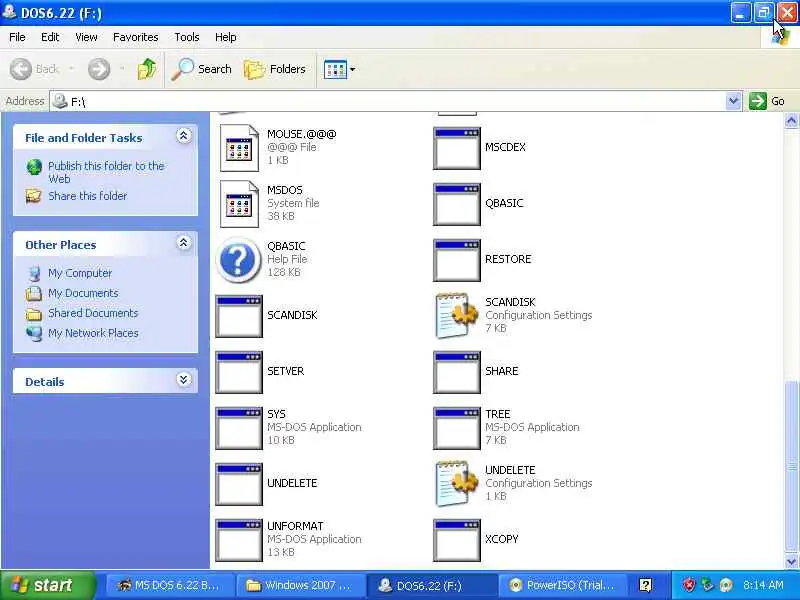Click the 8:14 AM clock
800x600 pixels.
[x=763, y=585]
